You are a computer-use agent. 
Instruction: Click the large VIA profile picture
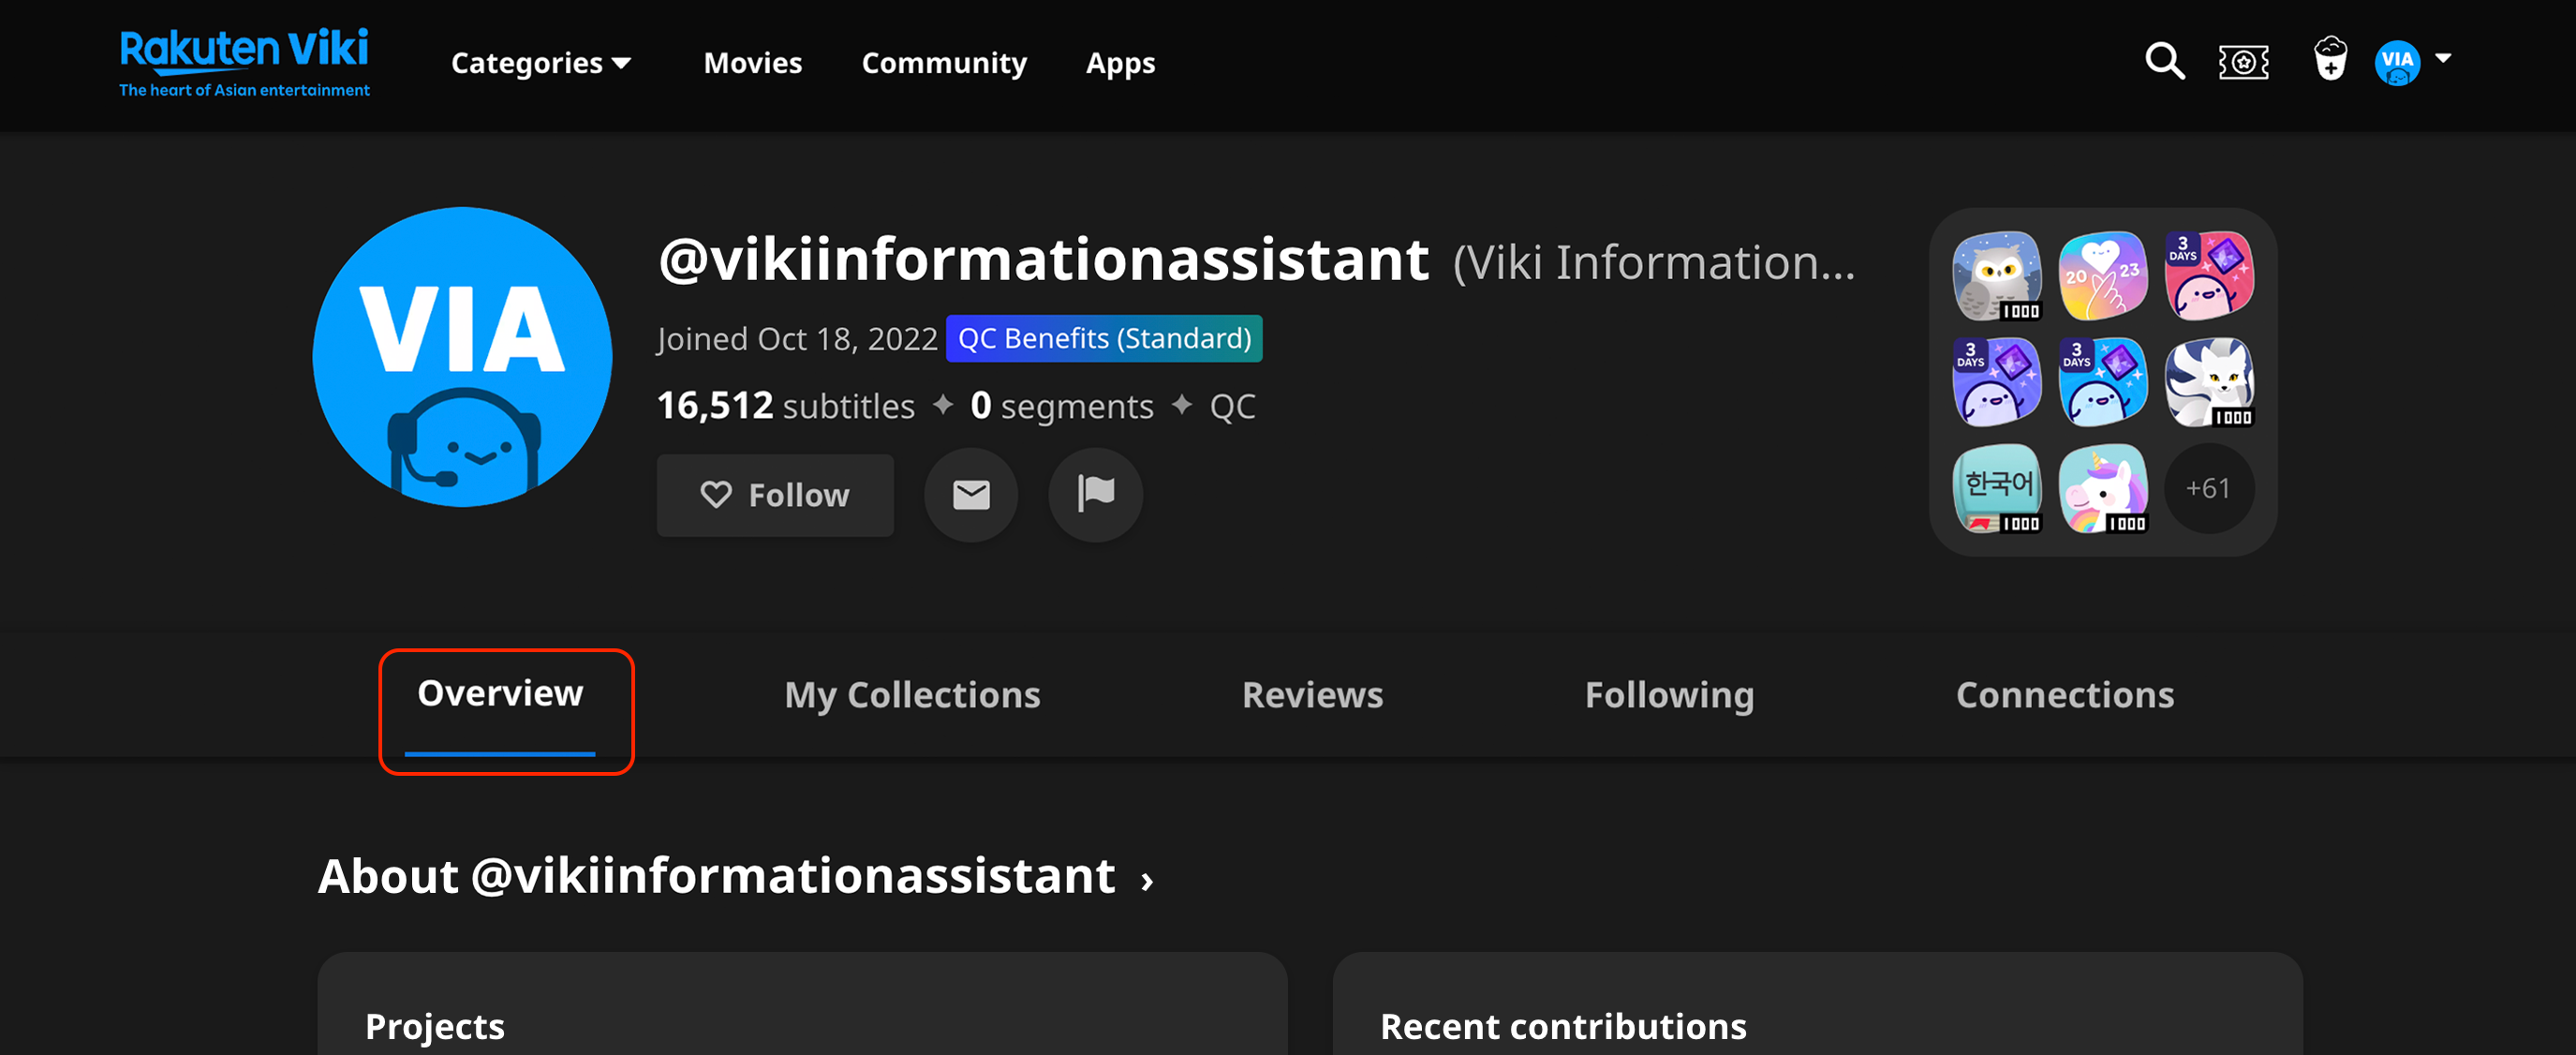tap(462, 357)
